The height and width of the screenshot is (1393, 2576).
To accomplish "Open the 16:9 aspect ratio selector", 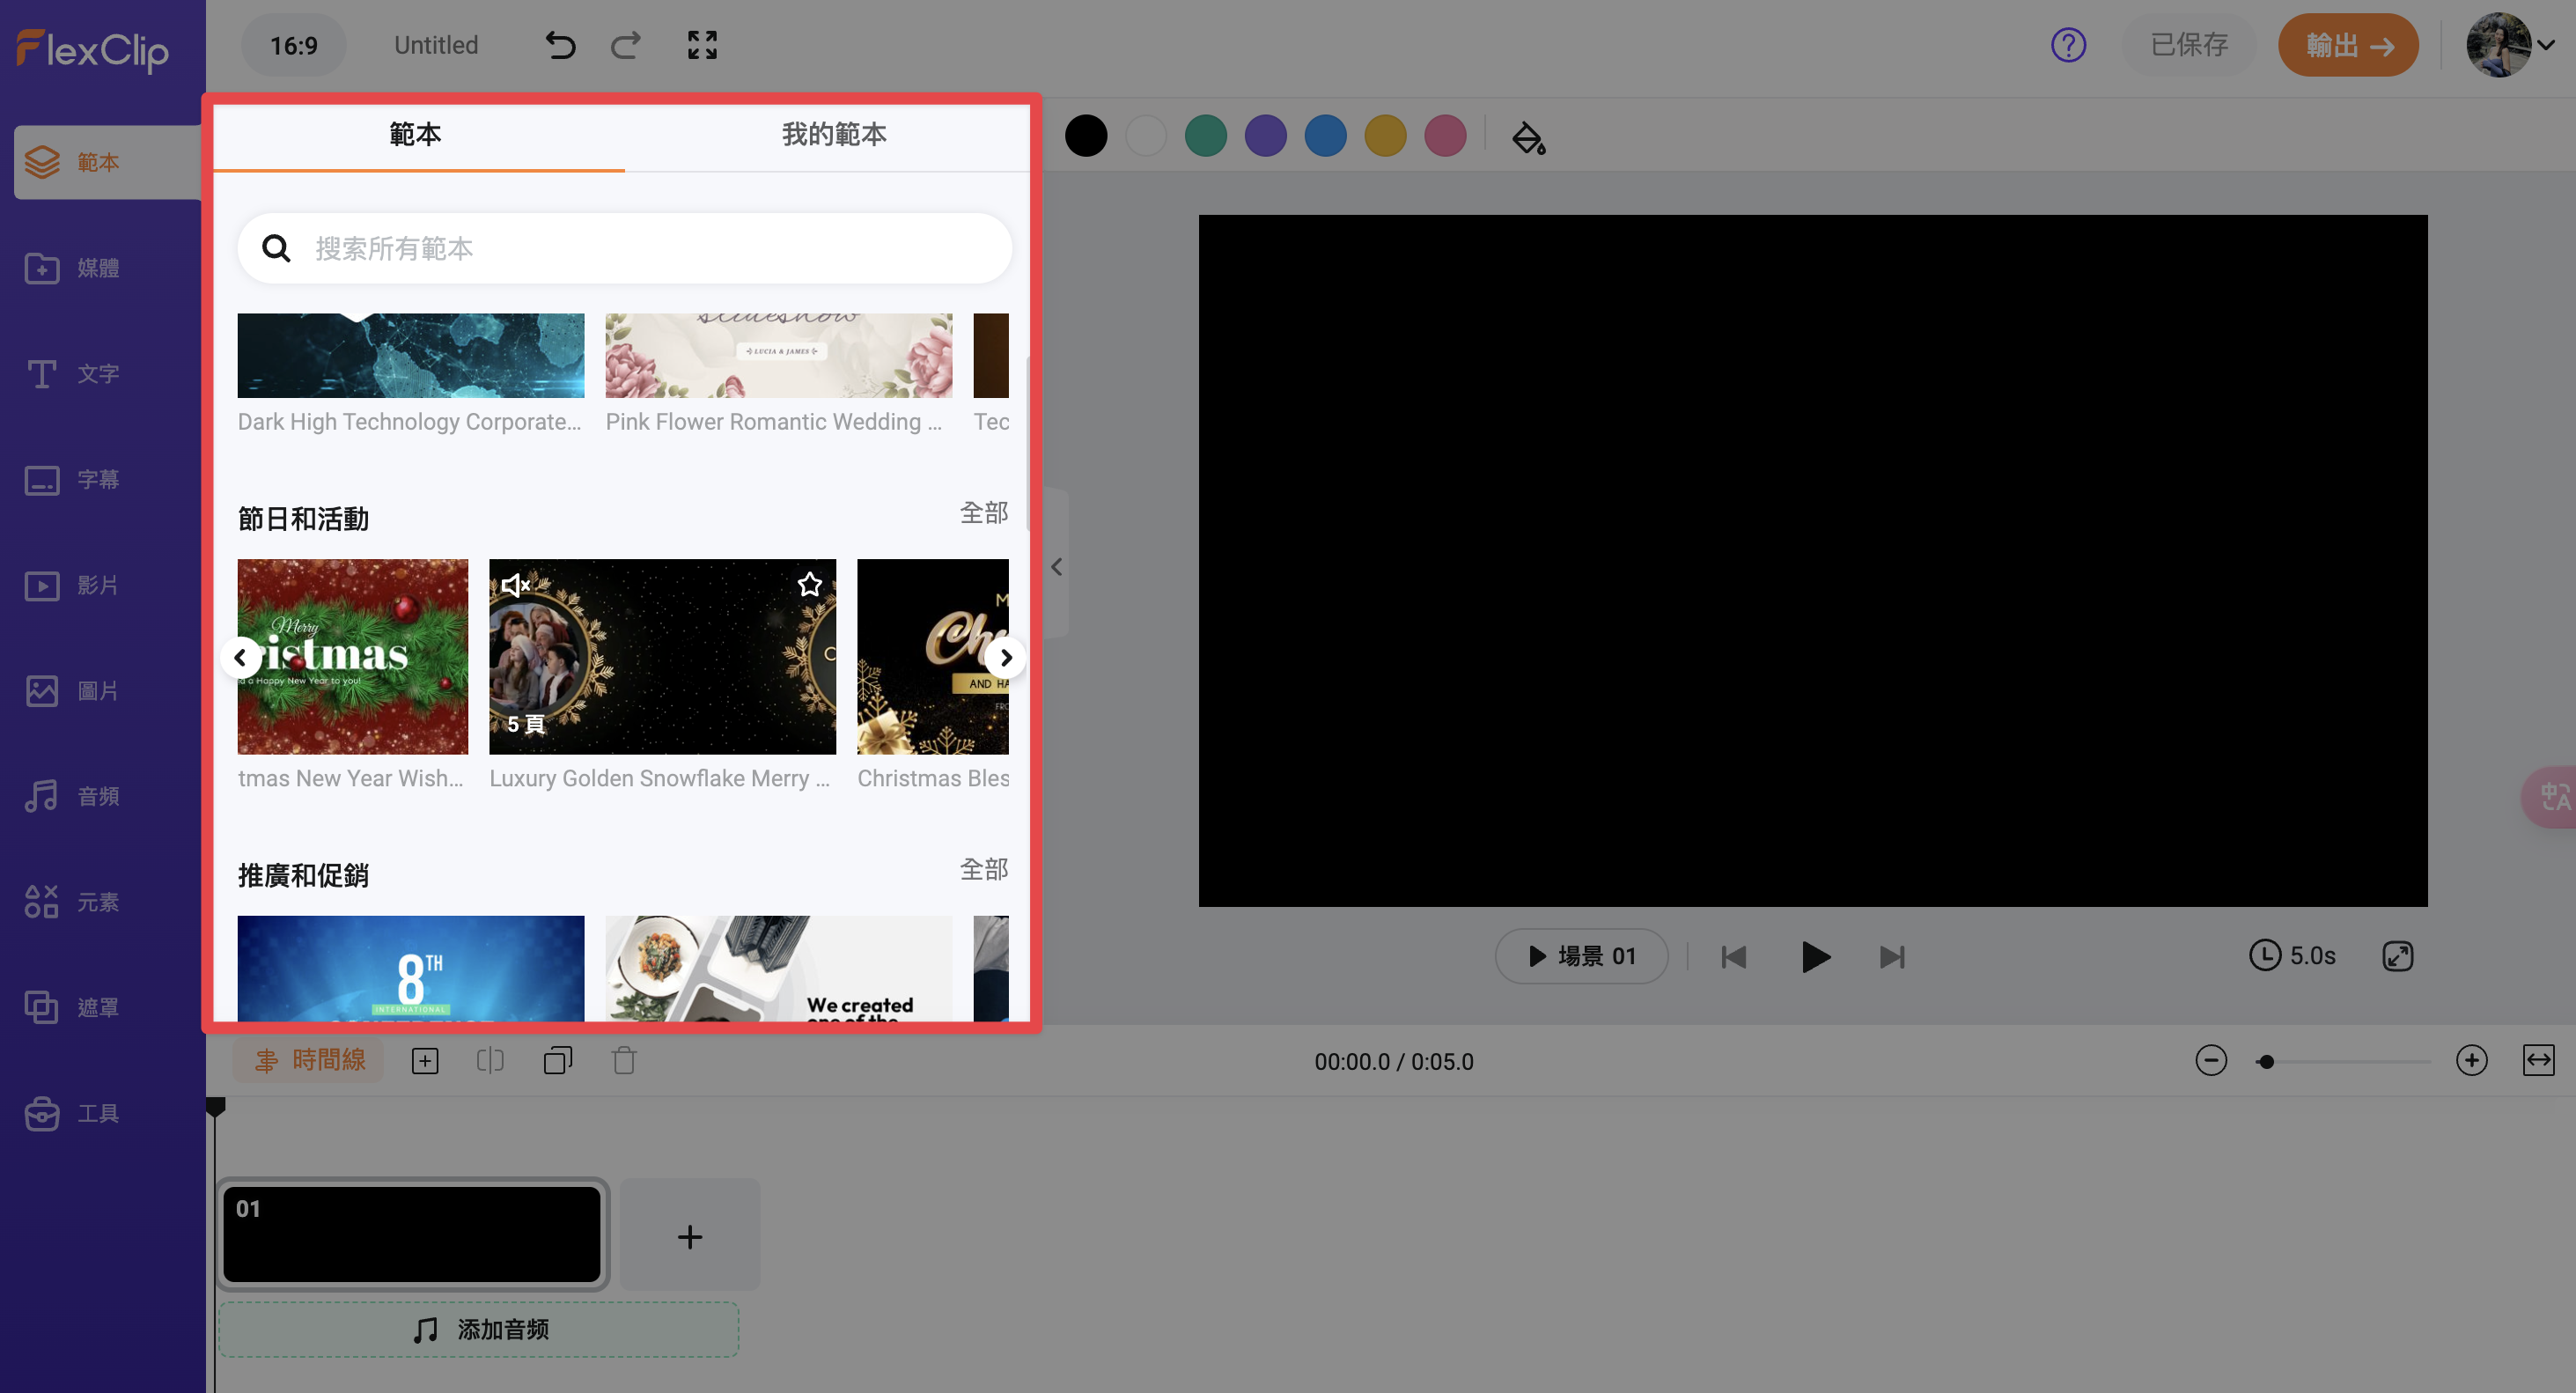I will point(293,45).
